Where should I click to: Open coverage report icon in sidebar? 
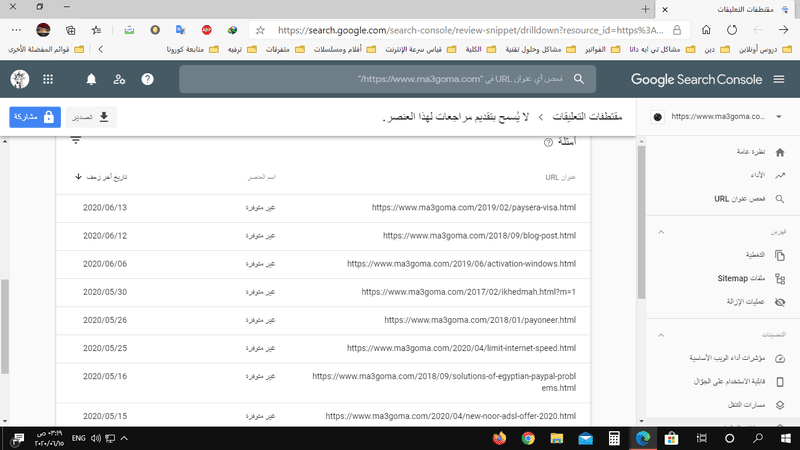pyautogui.click(x=780, y=255)
